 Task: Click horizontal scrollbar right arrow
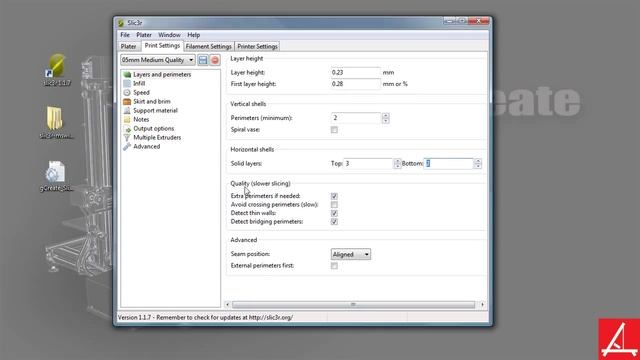(482, 304)
